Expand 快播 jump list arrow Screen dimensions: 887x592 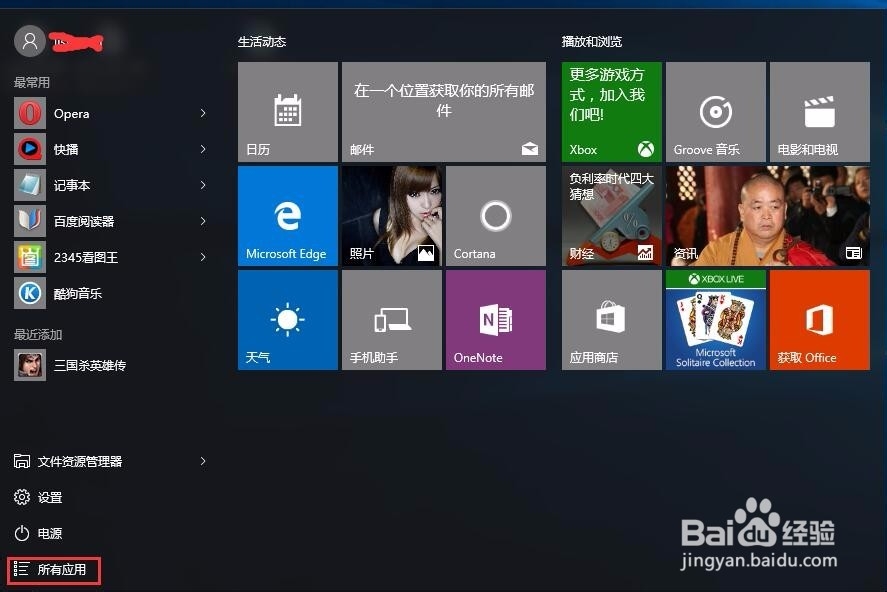coord(203,149)
